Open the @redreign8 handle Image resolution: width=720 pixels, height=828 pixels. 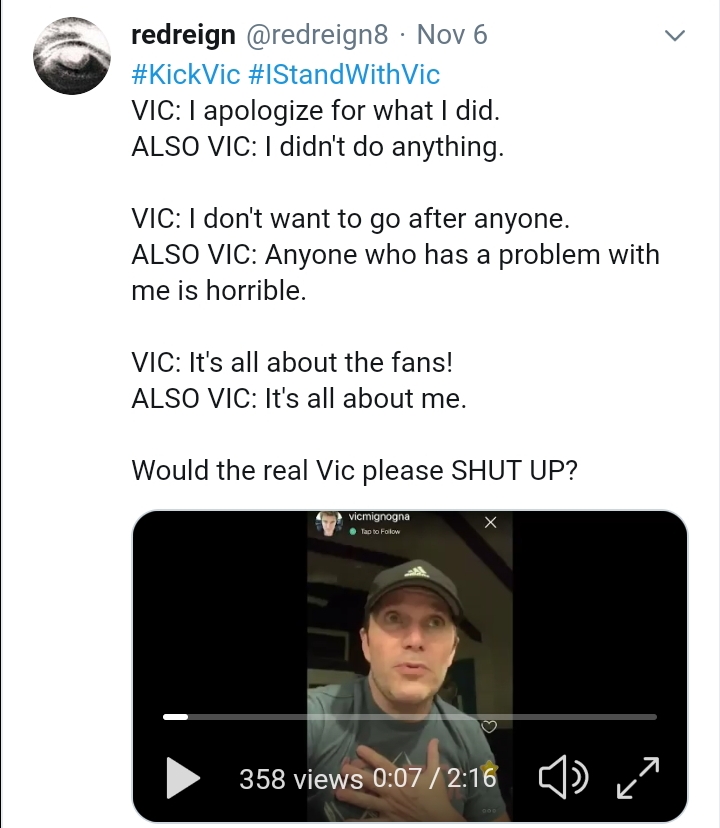point(317,35)
